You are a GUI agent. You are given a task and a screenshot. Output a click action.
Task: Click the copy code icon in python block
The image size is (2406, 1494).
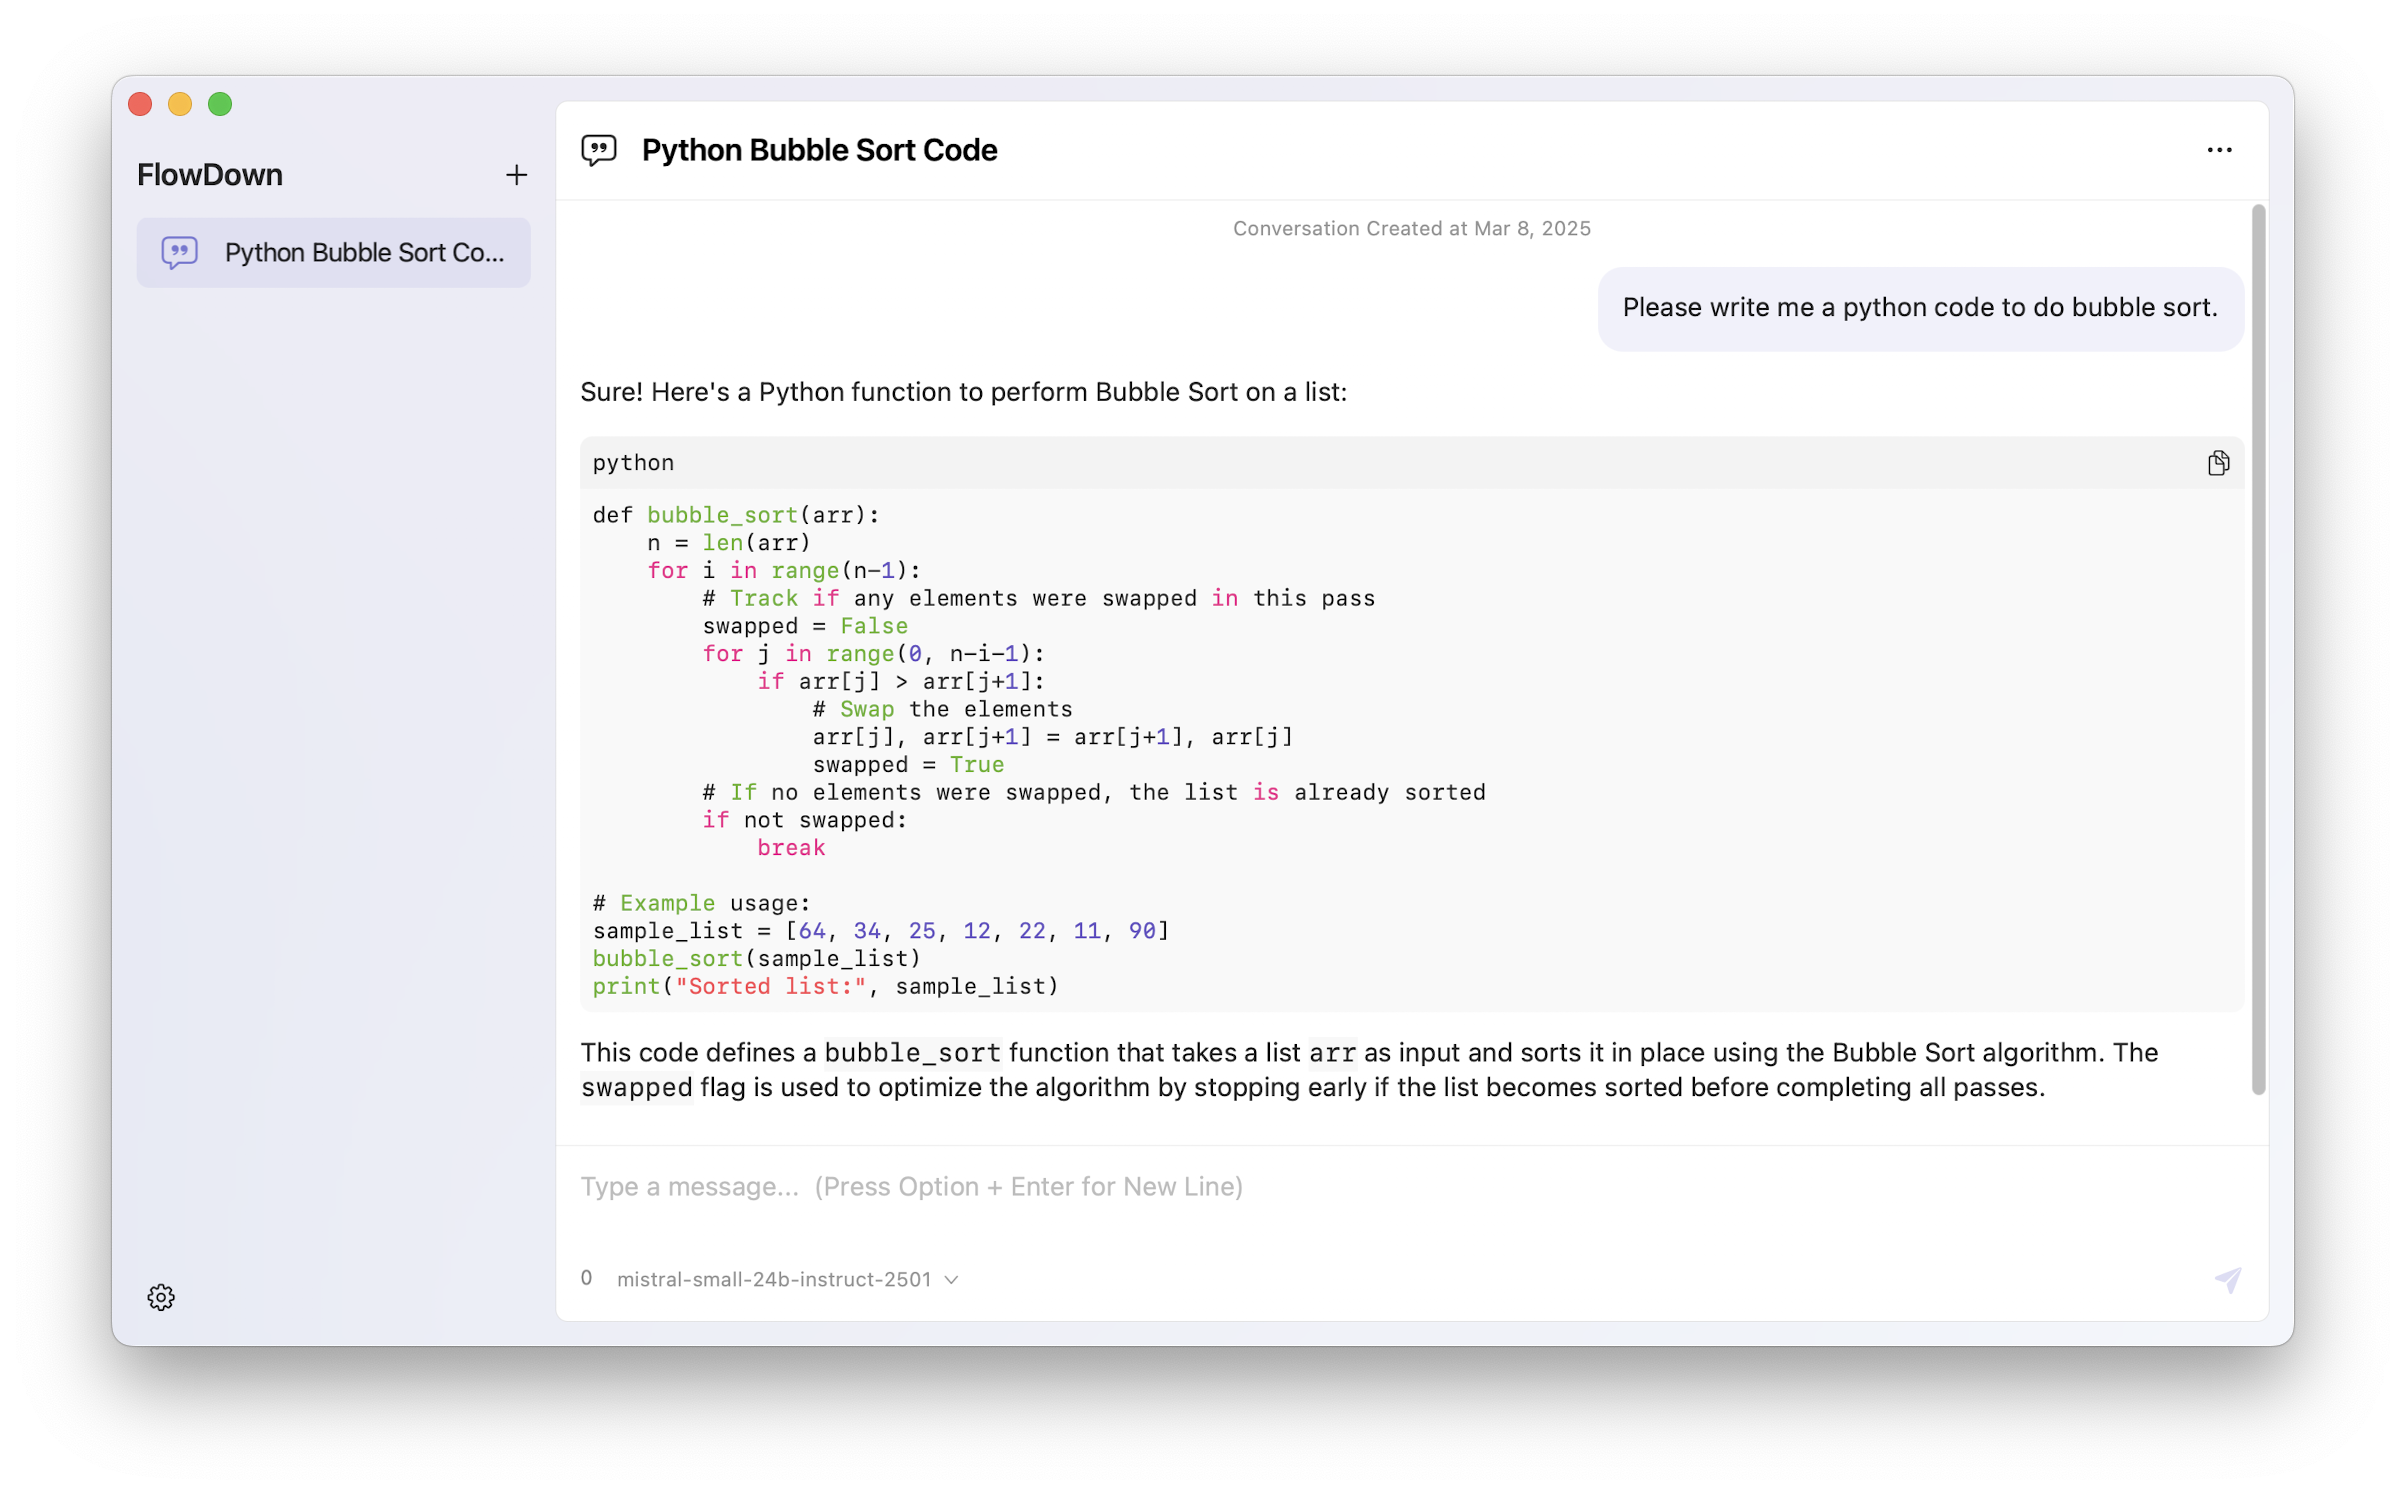(x=2217, y=463)
